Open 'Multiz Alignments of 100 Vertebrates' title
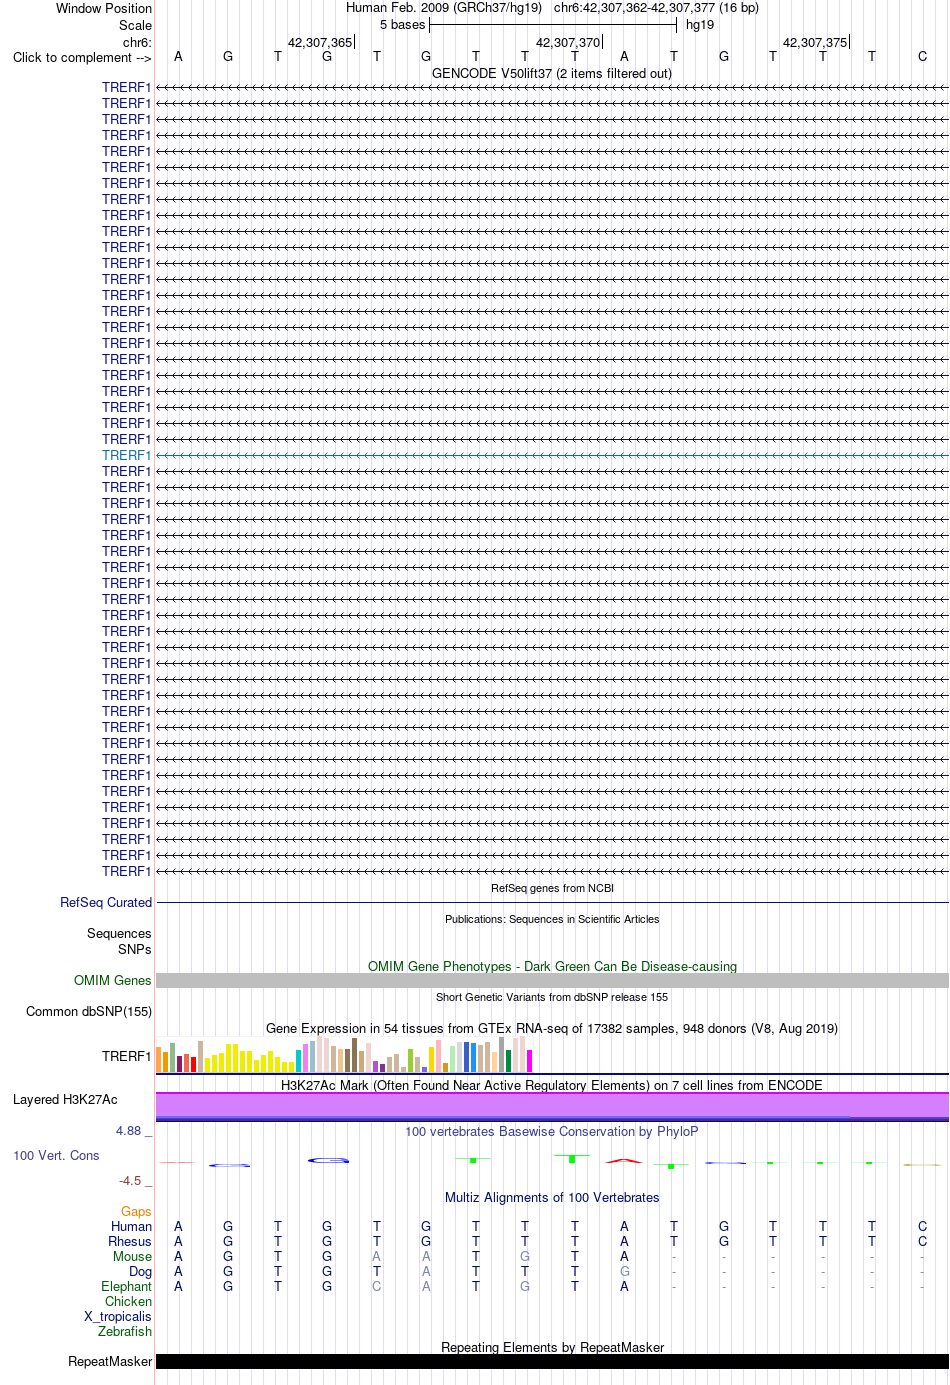 tap(552, 1197)
